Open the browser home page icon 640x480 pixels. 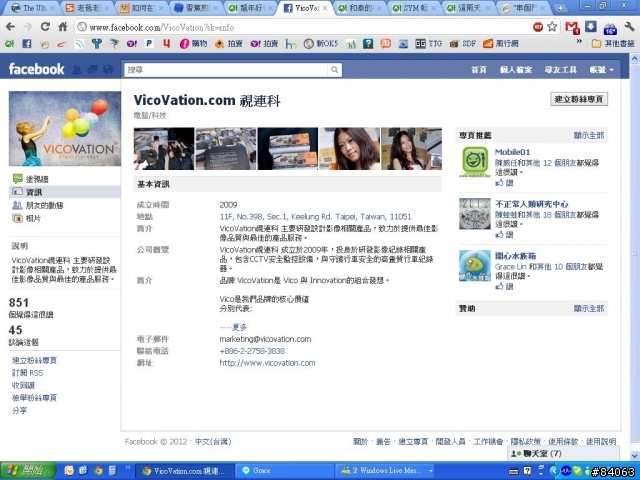(x=62, y=27)
